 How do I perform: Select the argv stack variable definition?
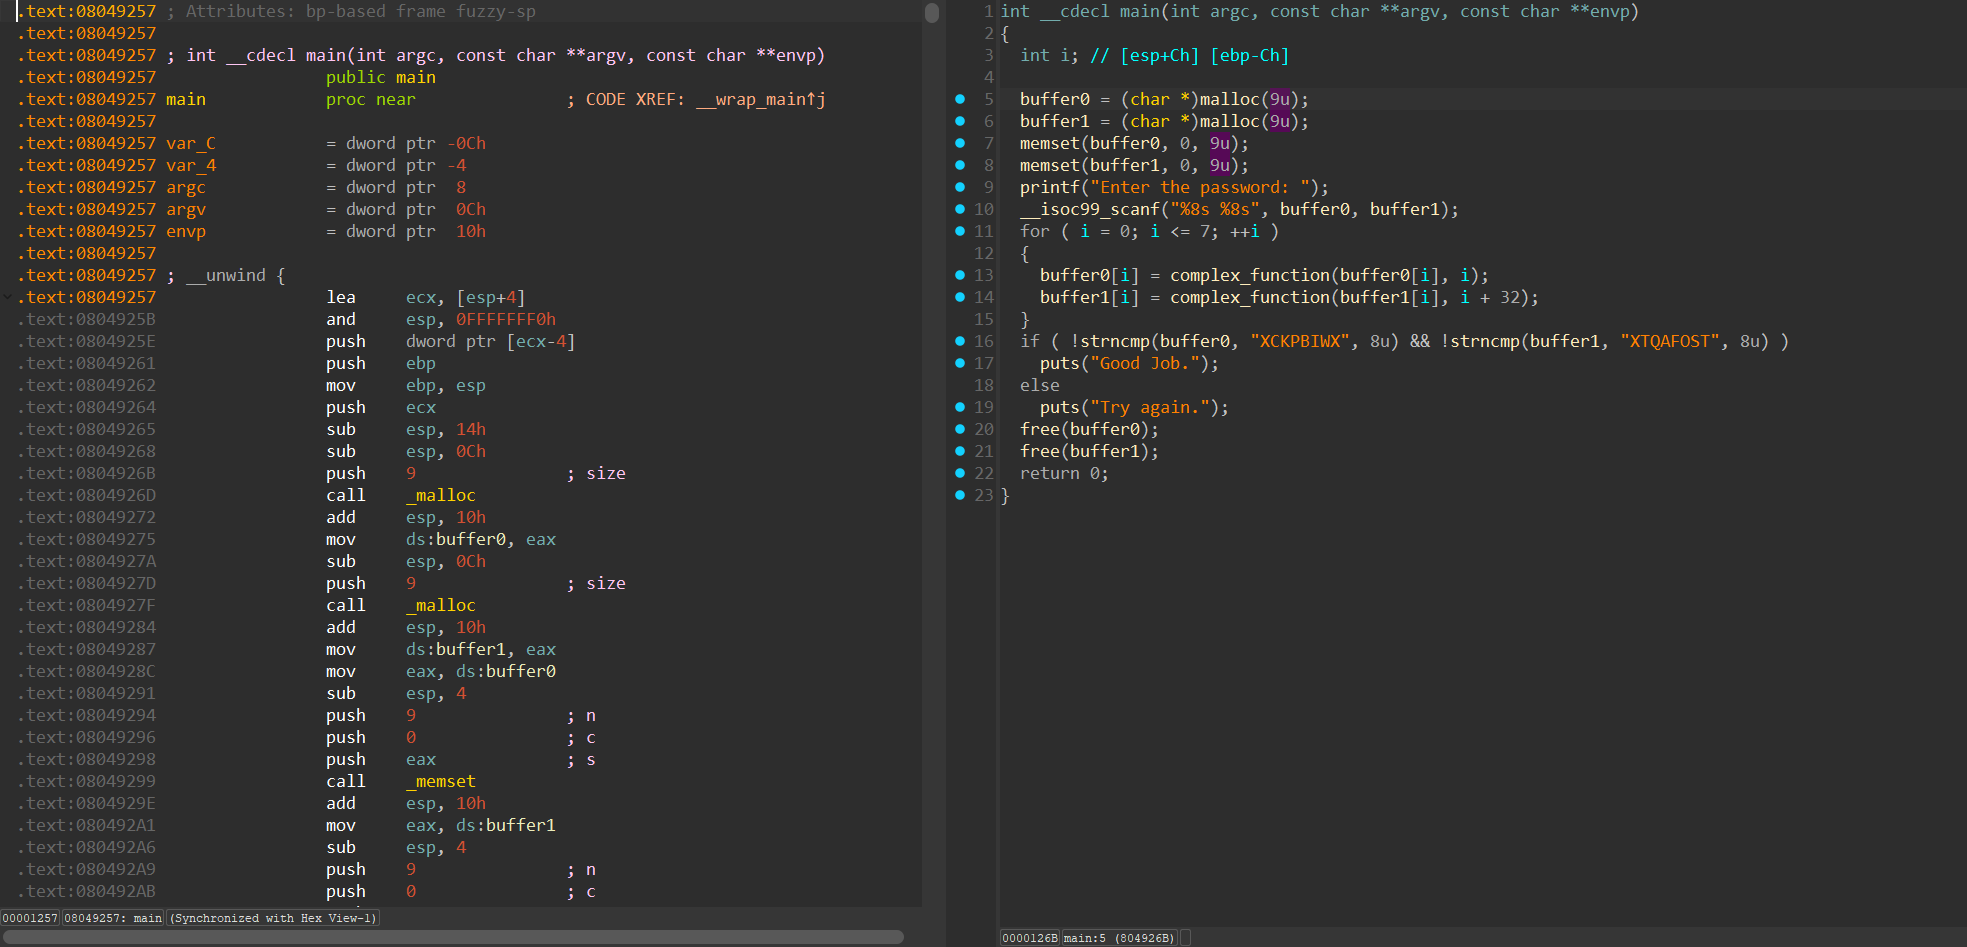[186, 209]
